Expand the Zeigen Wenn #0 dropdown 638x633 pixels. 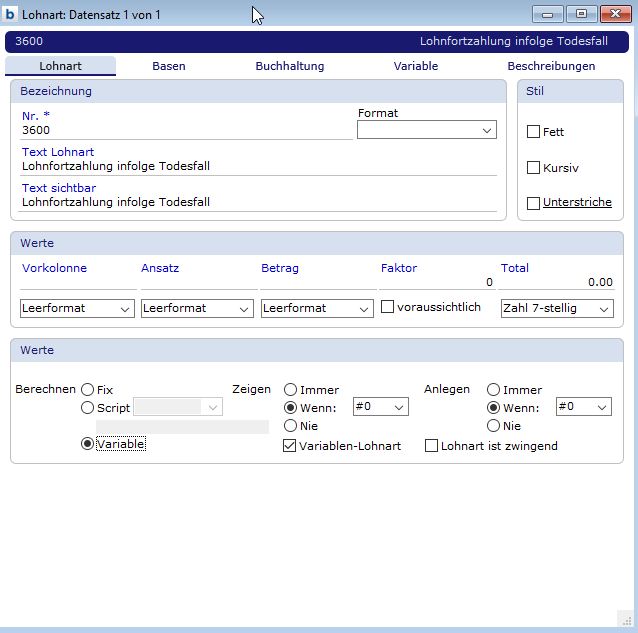pos(380,407)
